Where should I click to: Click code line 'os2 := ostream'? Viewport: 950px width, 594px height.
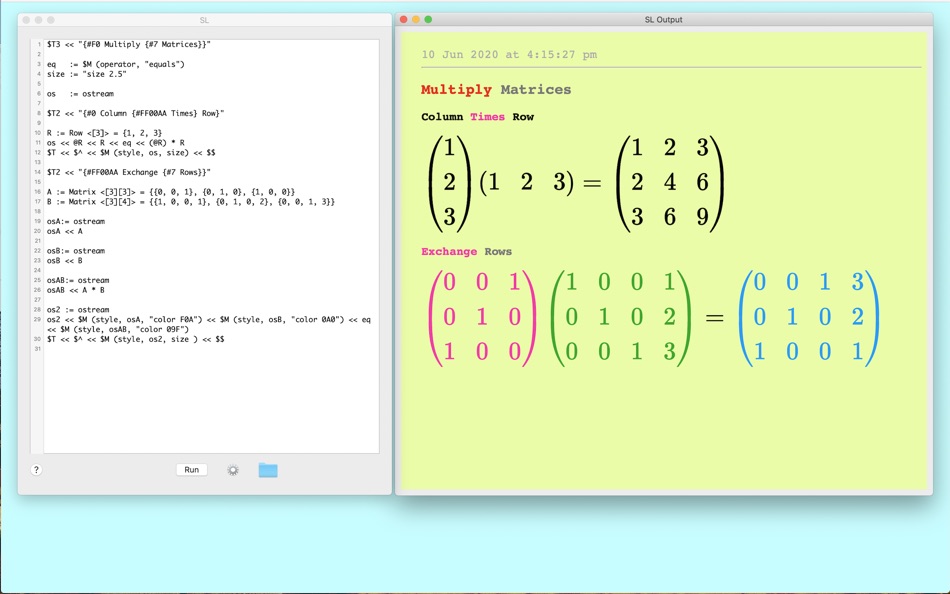point(78,310)
